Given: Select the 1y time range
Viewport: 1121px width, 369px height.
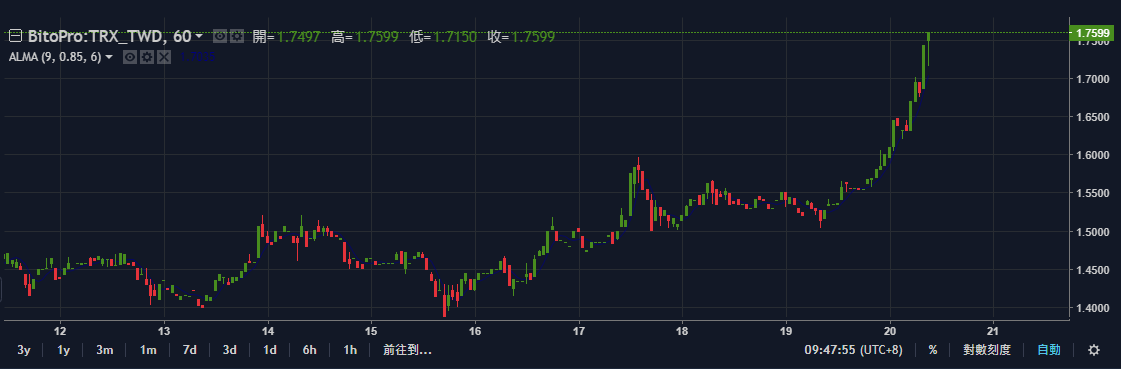Looking at the screenshot, I should tap(64, 350).
